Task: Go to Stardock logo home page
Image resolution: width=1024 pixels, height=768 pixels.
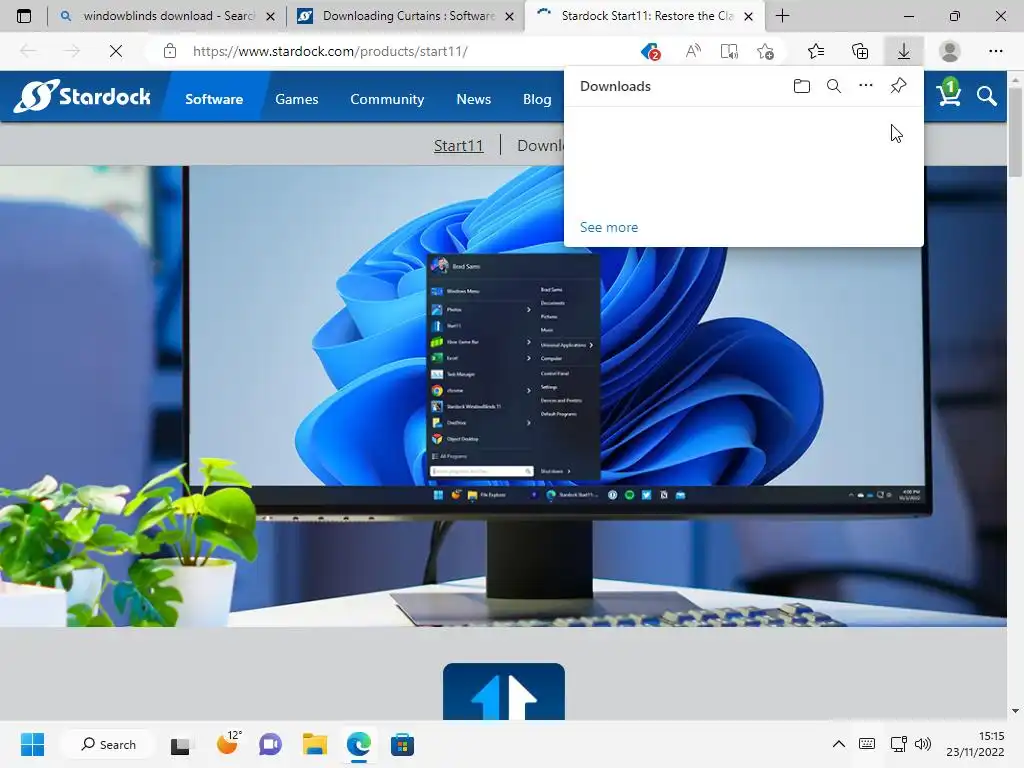Action: click(82, 97)
